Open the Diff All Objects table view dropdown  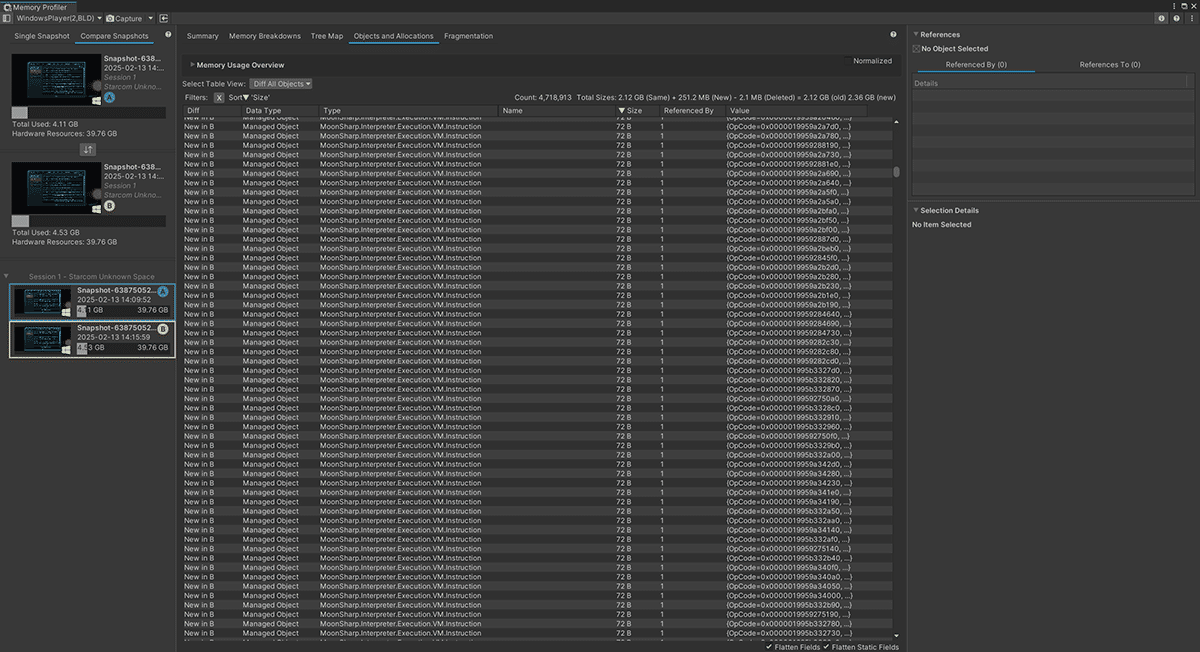click(281, 84)
